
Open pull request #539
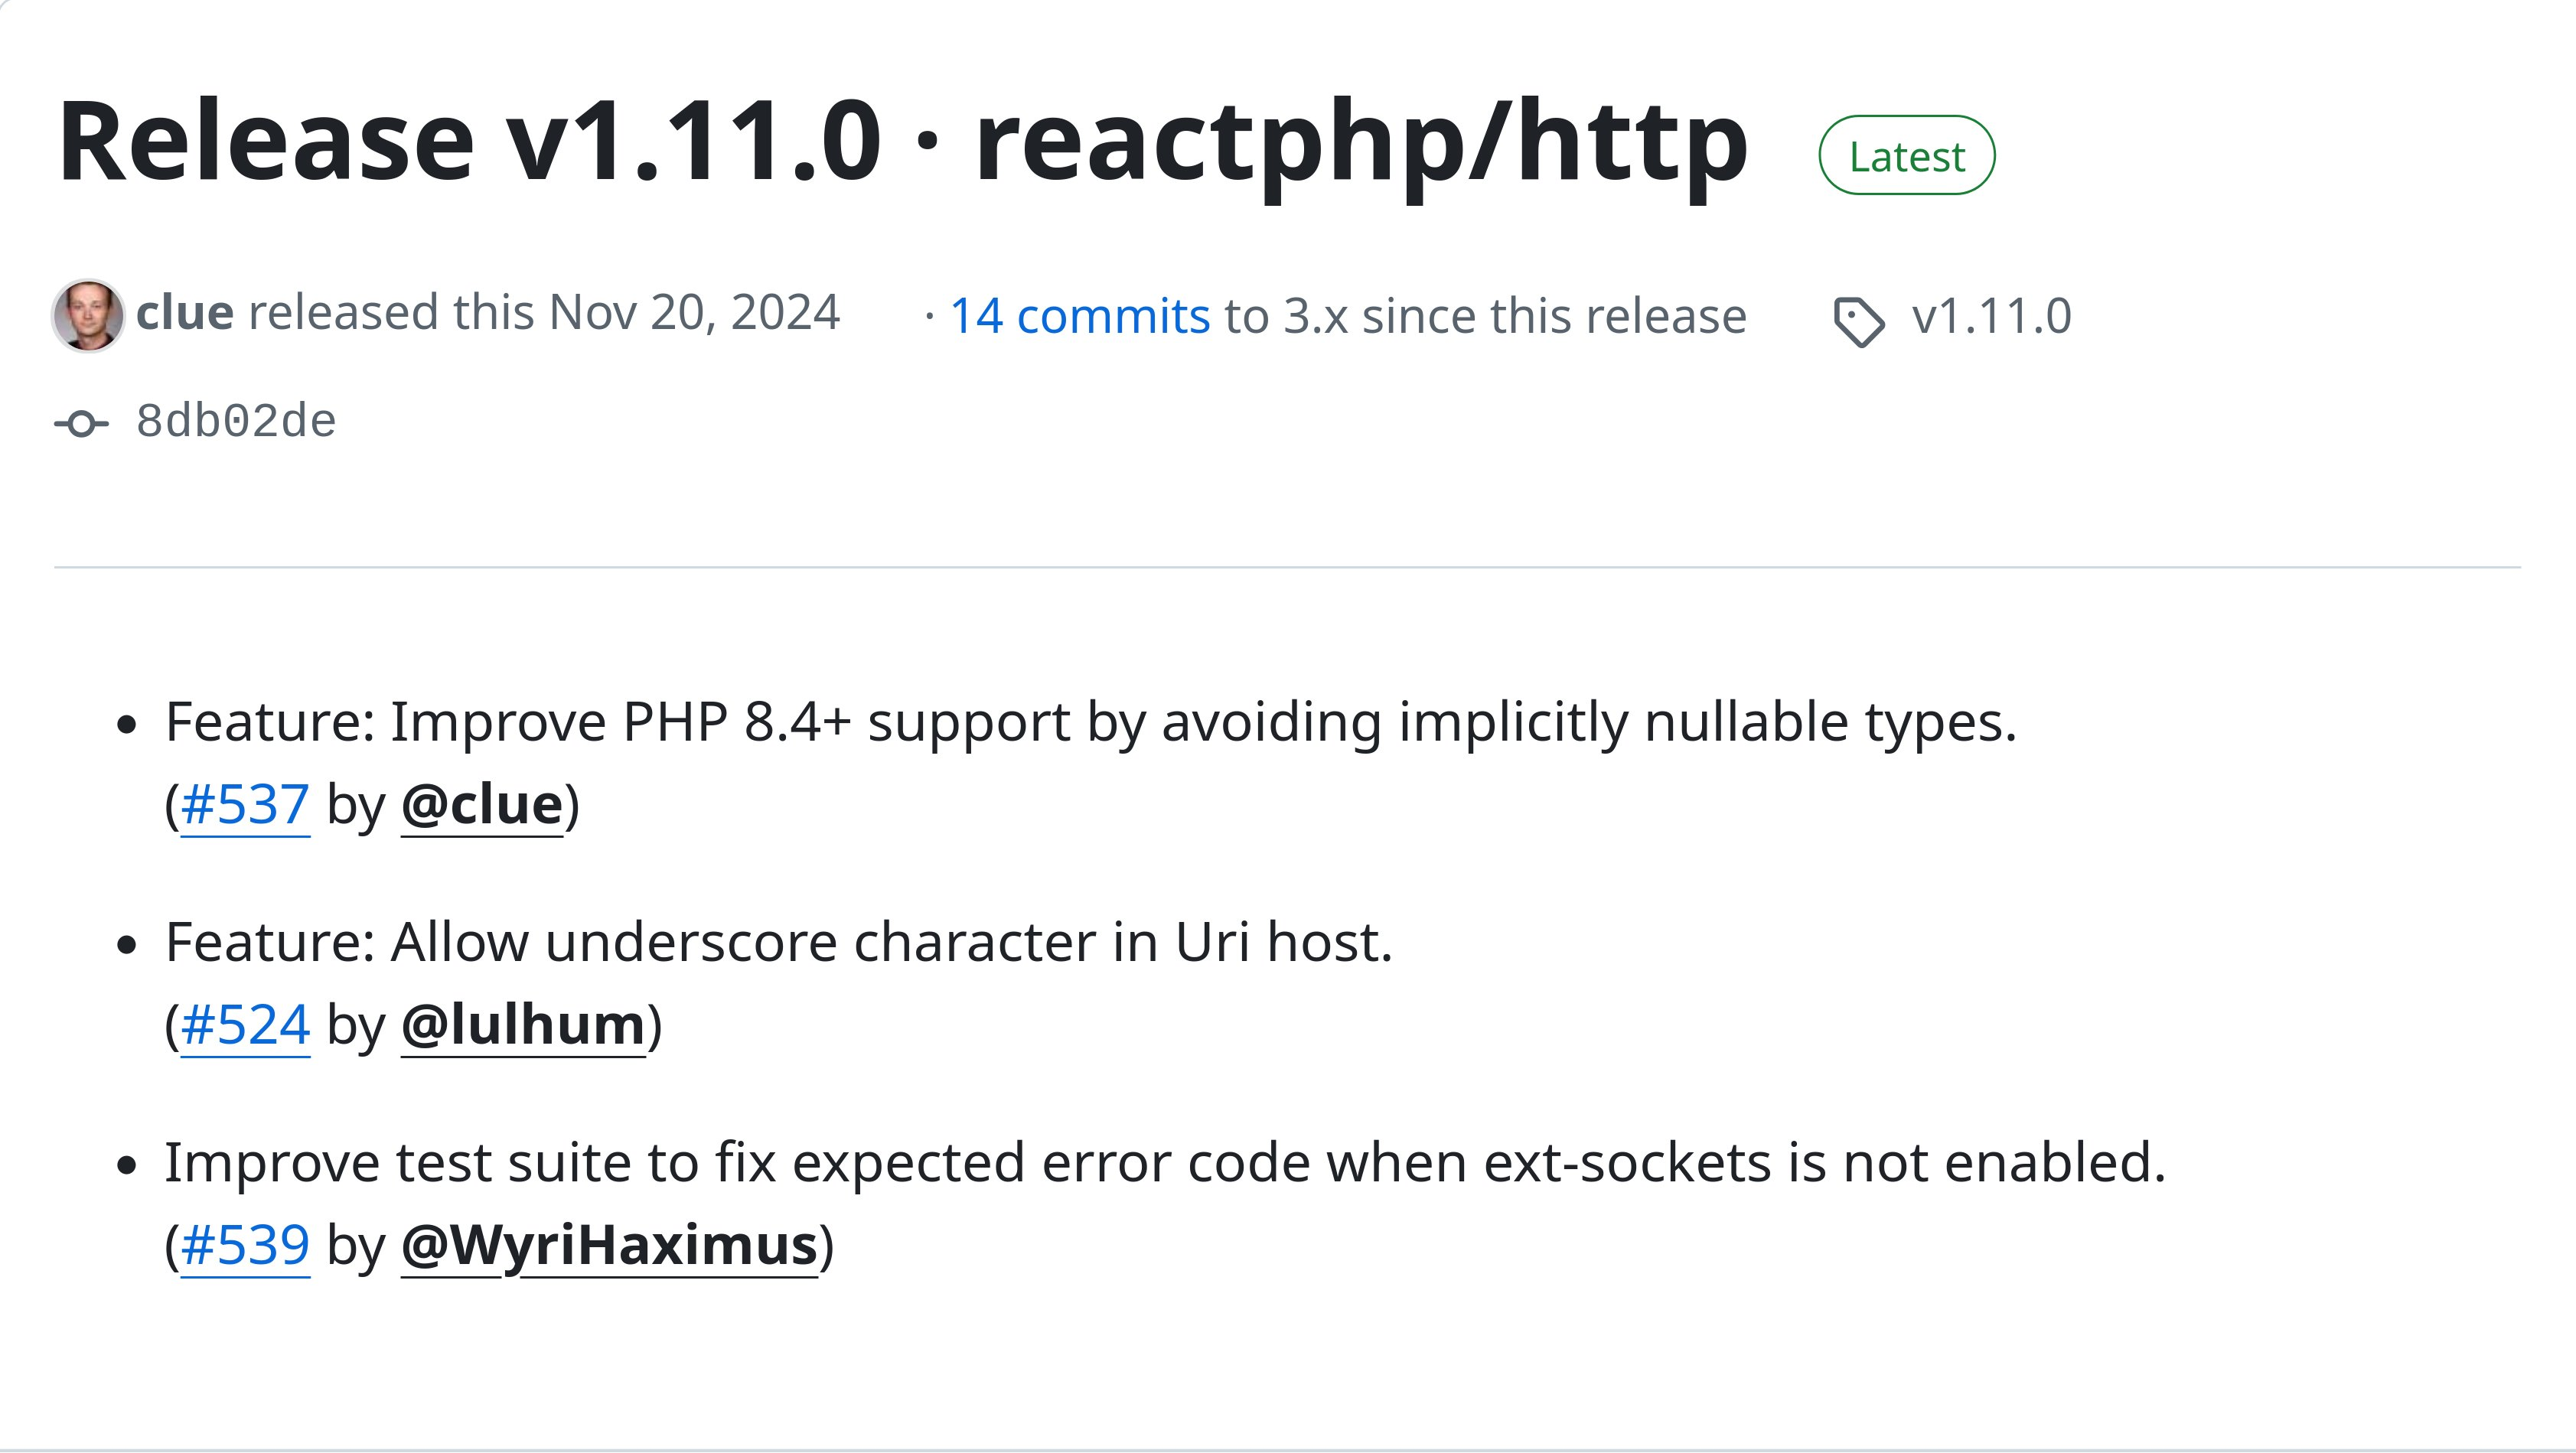[245, 1246]
